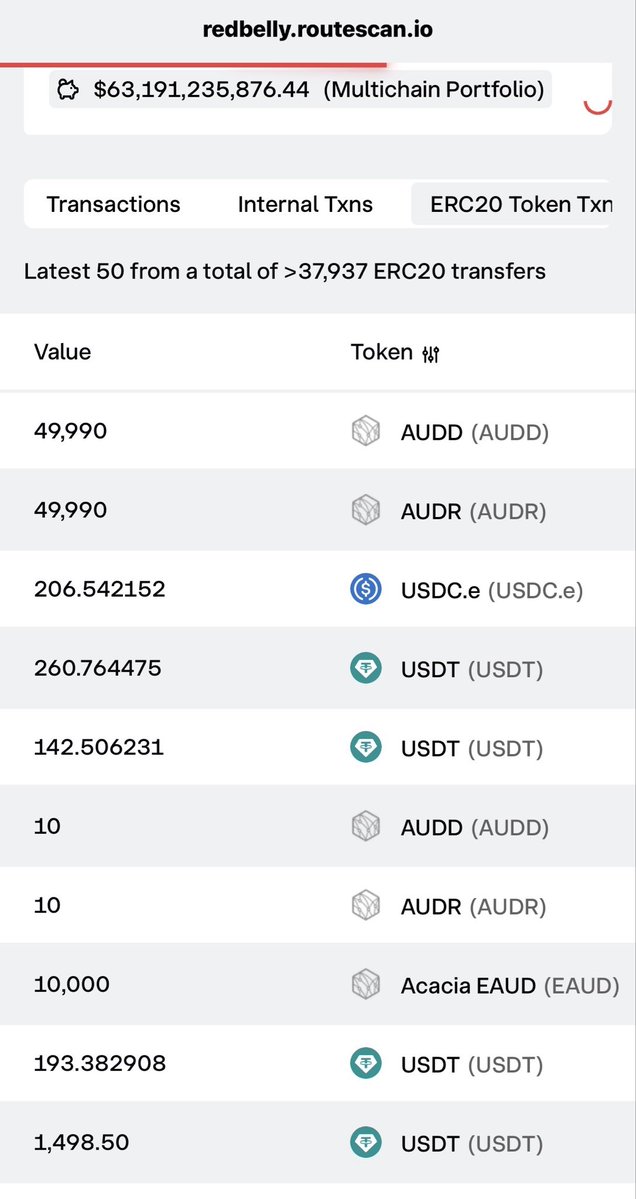Image resolution: width=636 pixels, height=1199 pixels.
Task: Click the USDC.e blue dollar token icon
Action: pos(365,590)
